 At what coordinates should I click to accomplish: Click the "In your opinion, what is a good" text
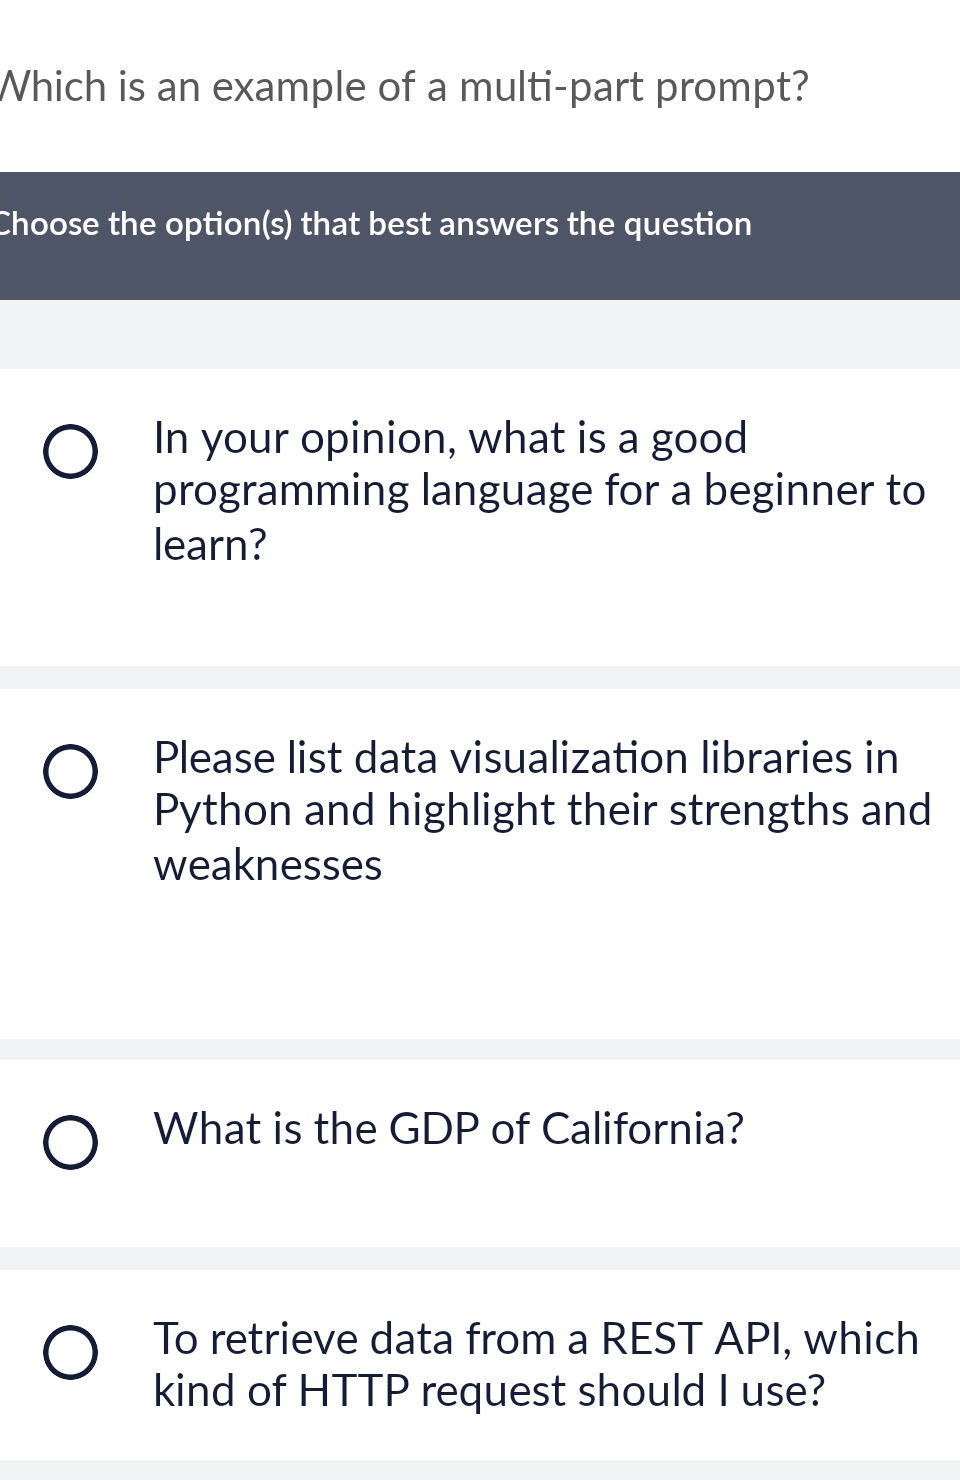(x=450, y=438)
